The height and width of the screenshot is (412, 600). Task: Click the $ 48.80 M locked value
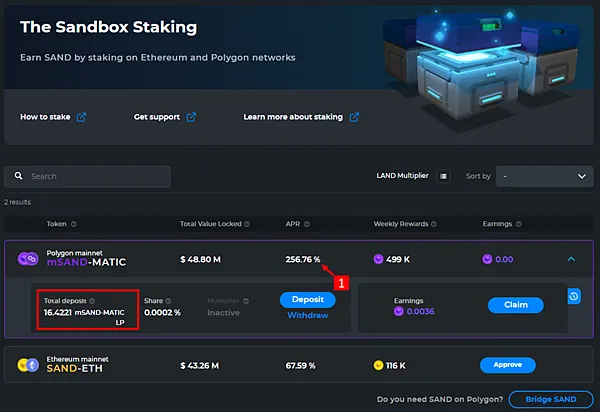point(200,259)
